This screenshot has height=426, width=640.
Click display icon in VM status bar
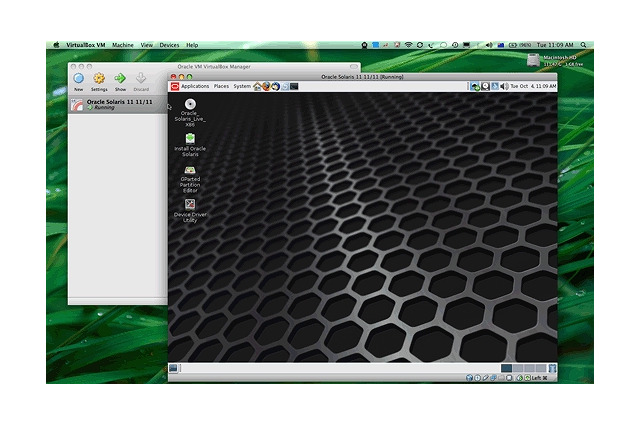tap(509, 378)
